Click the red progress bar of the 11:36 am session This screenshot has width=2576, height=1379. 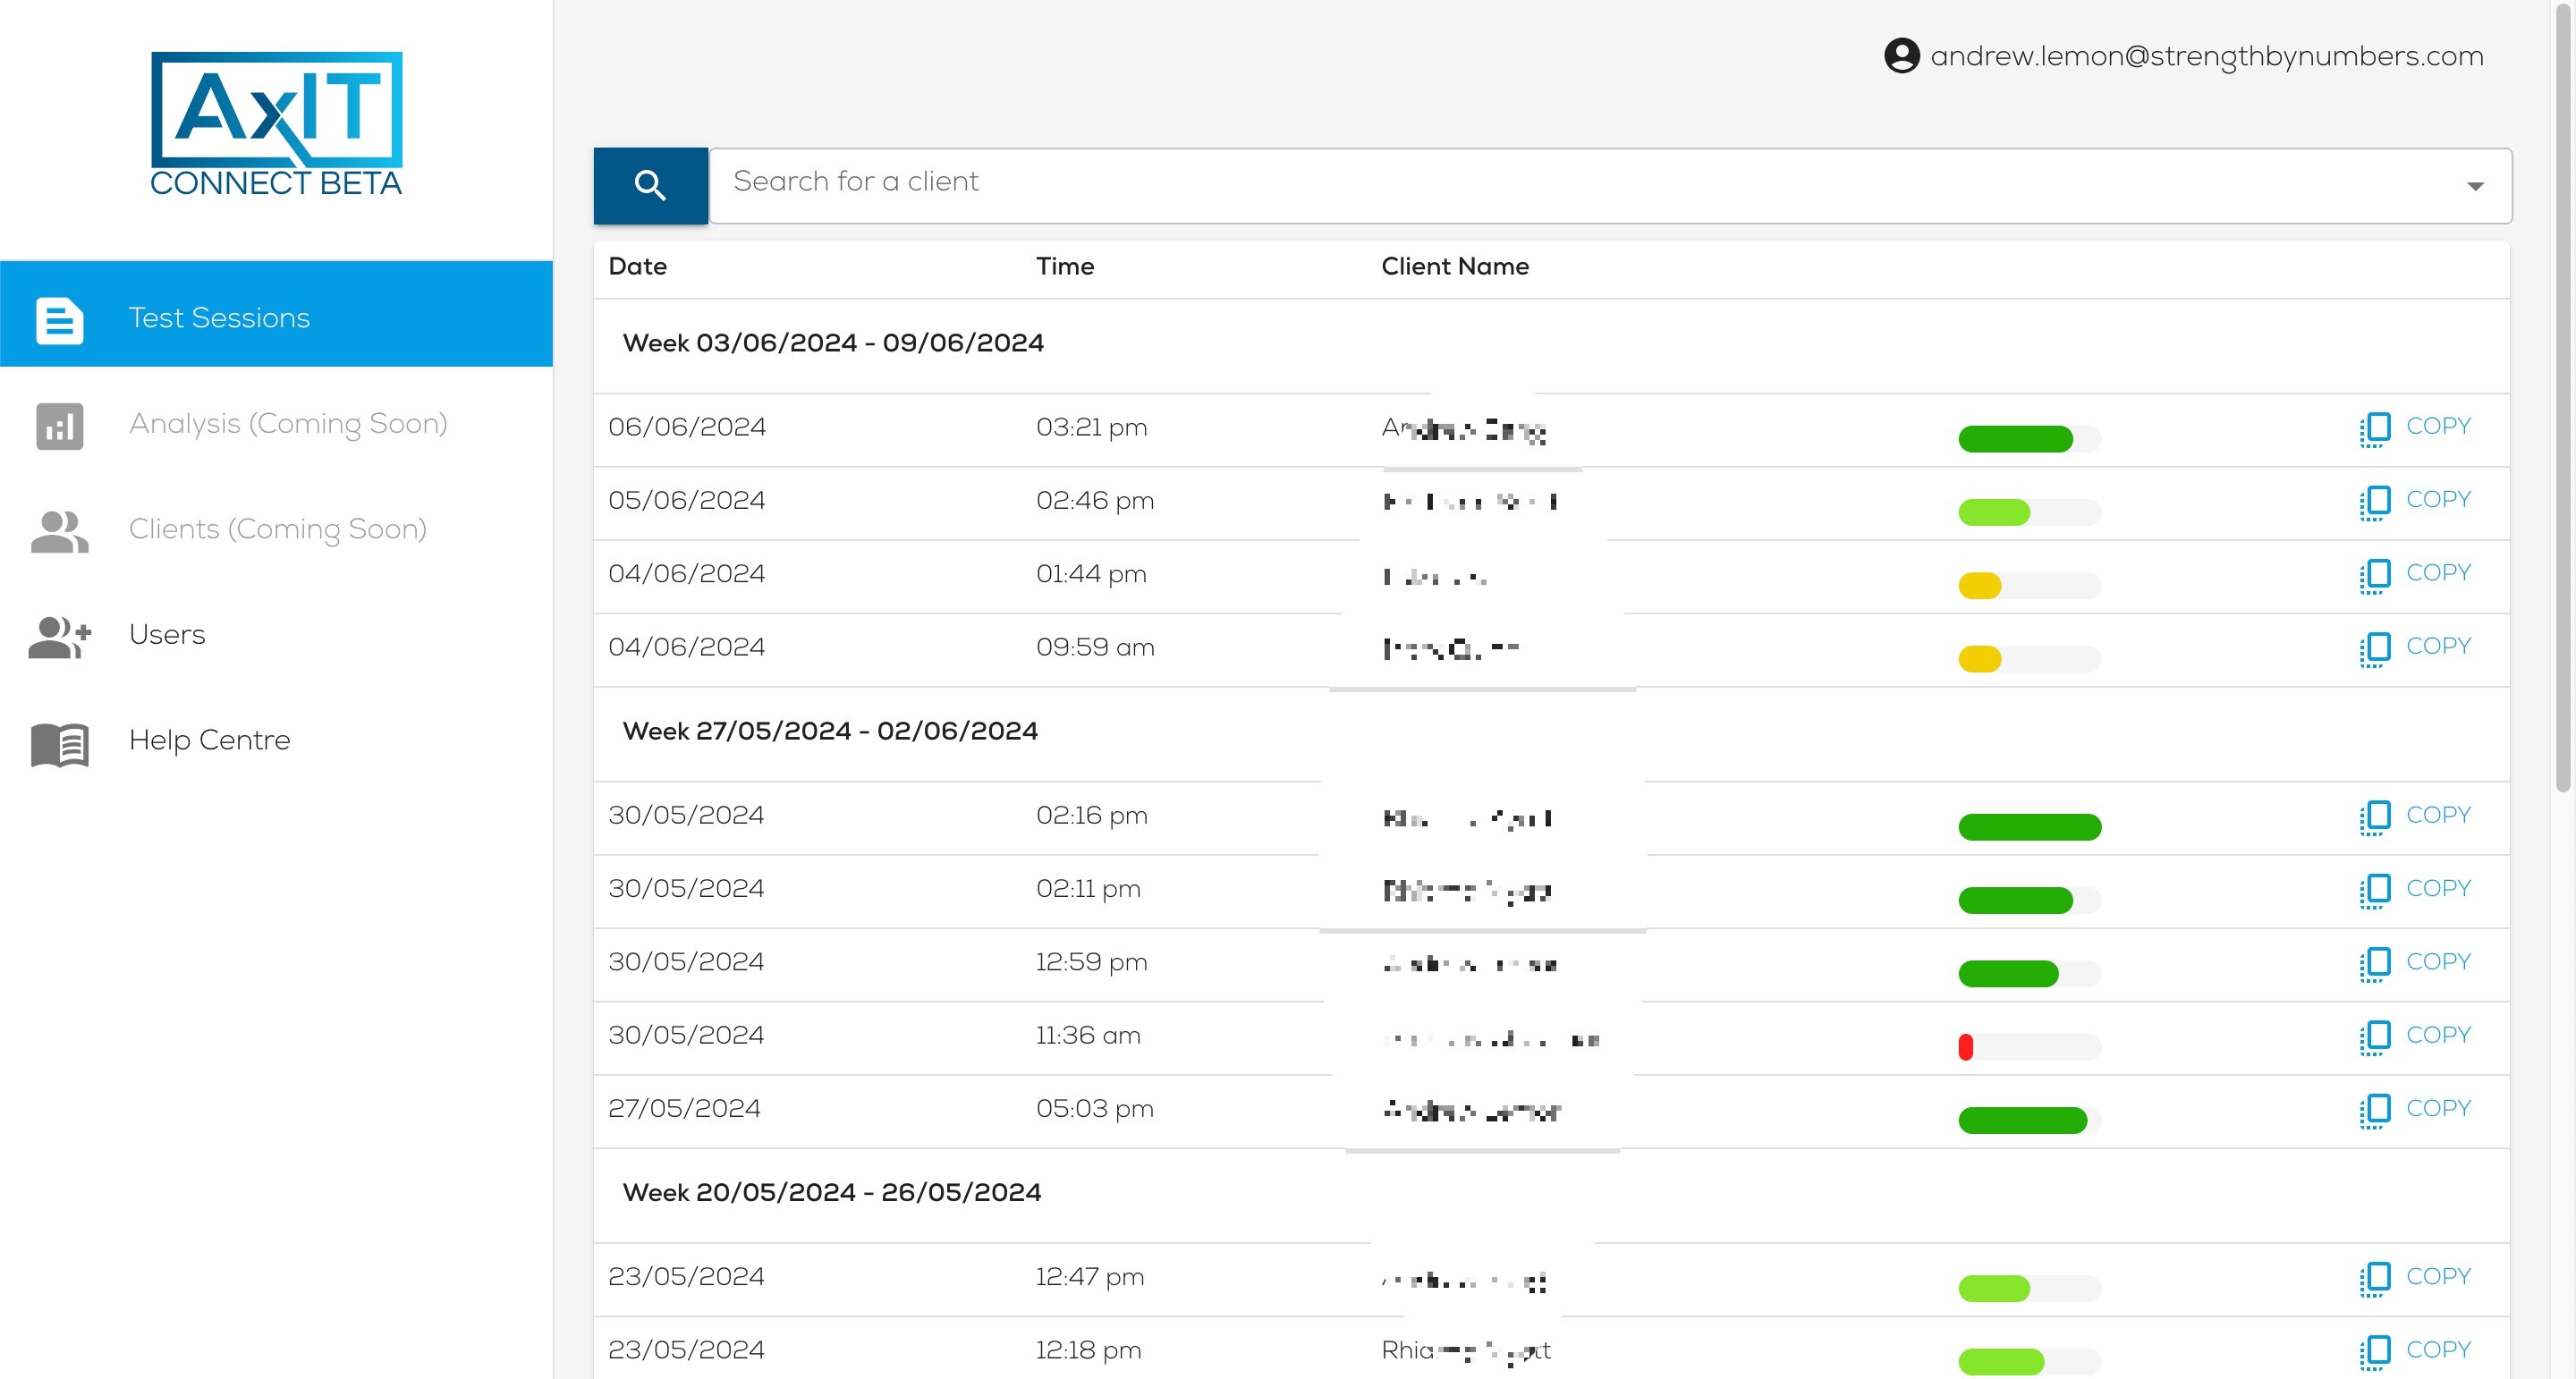pos(1965,1047)
